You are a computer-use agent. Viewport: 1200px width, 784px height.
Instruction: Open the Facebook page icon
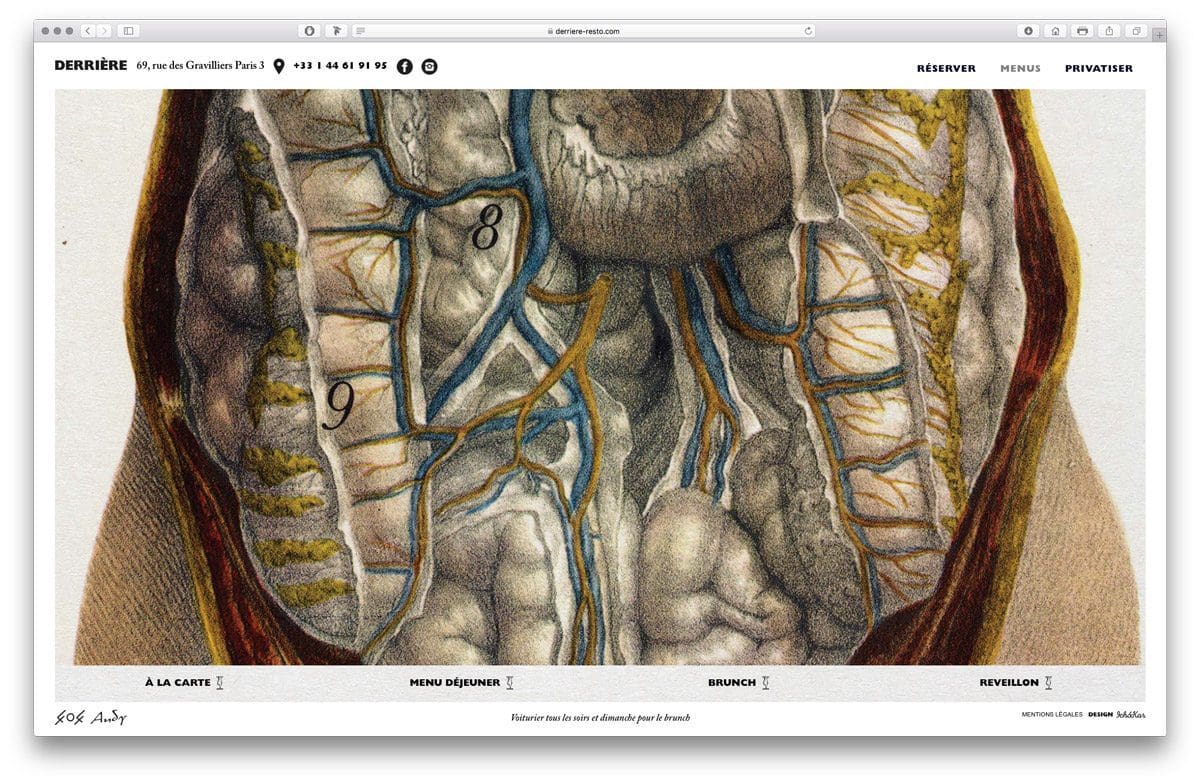[404, 67]
